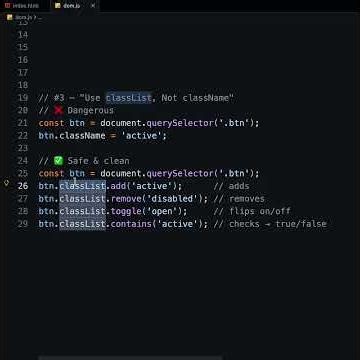The width and height of the screenshot is (360, 360).
Task: Click the JS file icon in the breadcrumb
Action: tap(10, 17)
